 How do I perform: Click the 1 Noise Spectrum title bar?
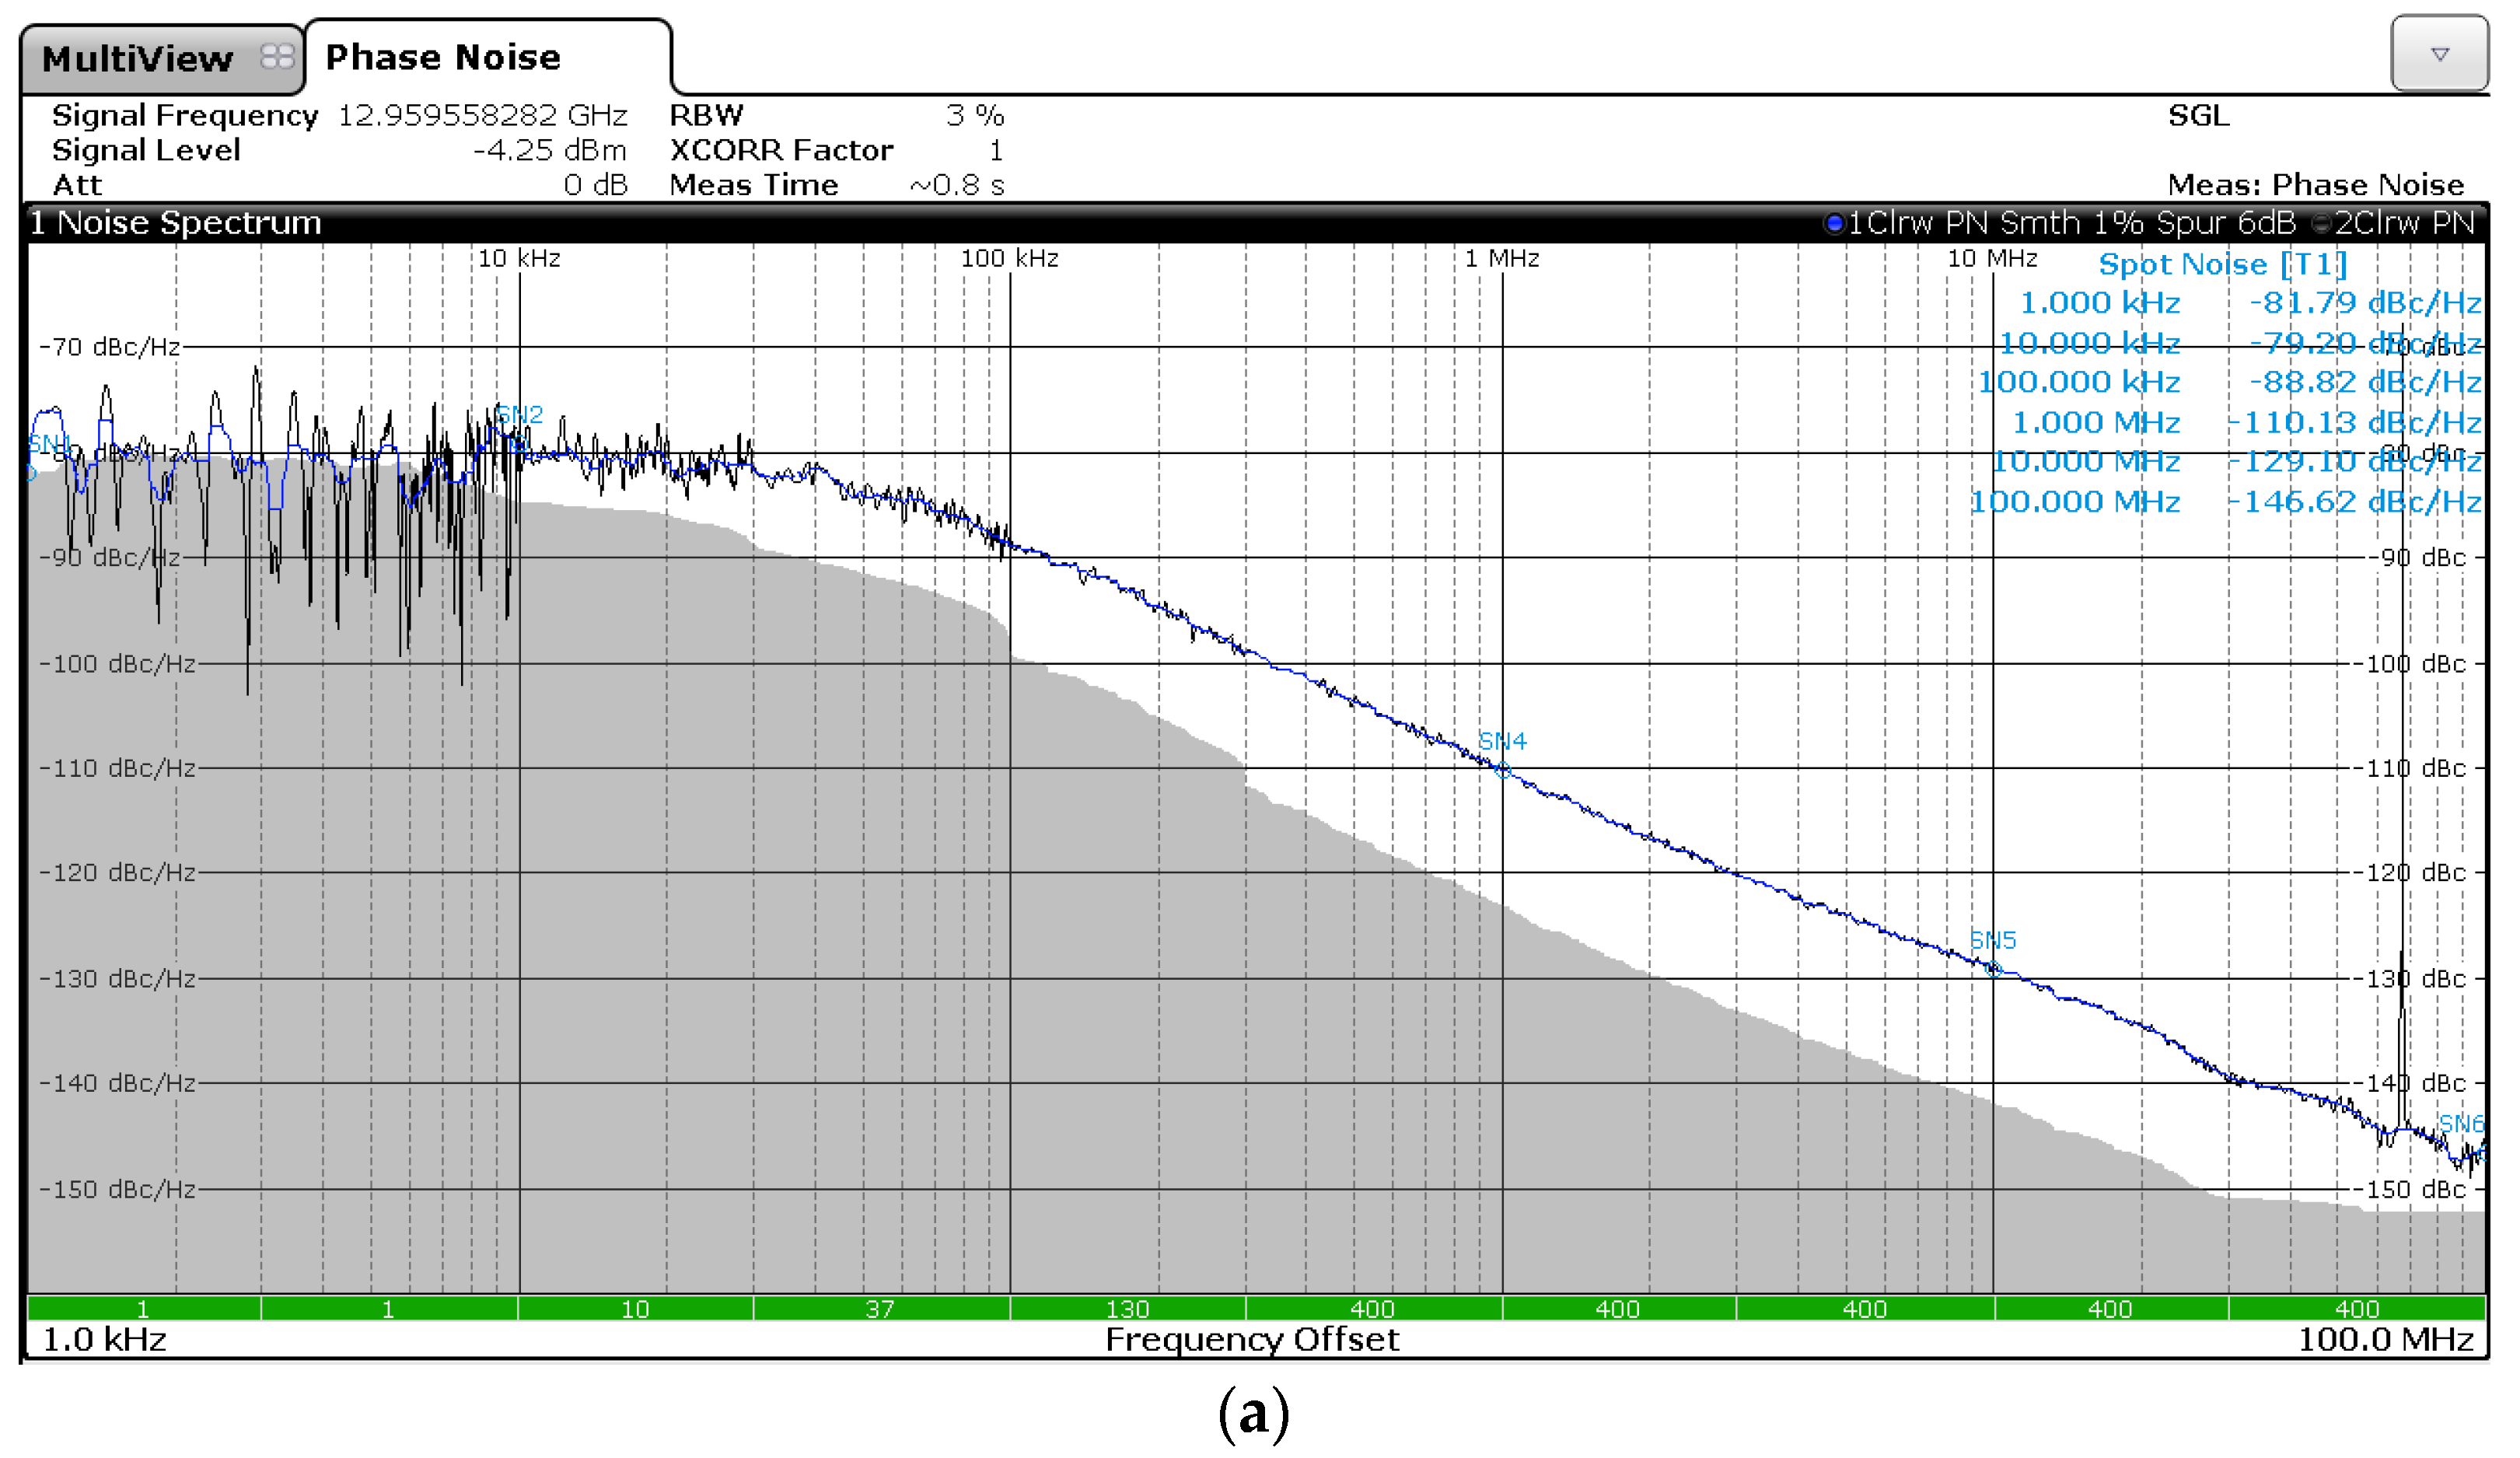pos(175,223)
